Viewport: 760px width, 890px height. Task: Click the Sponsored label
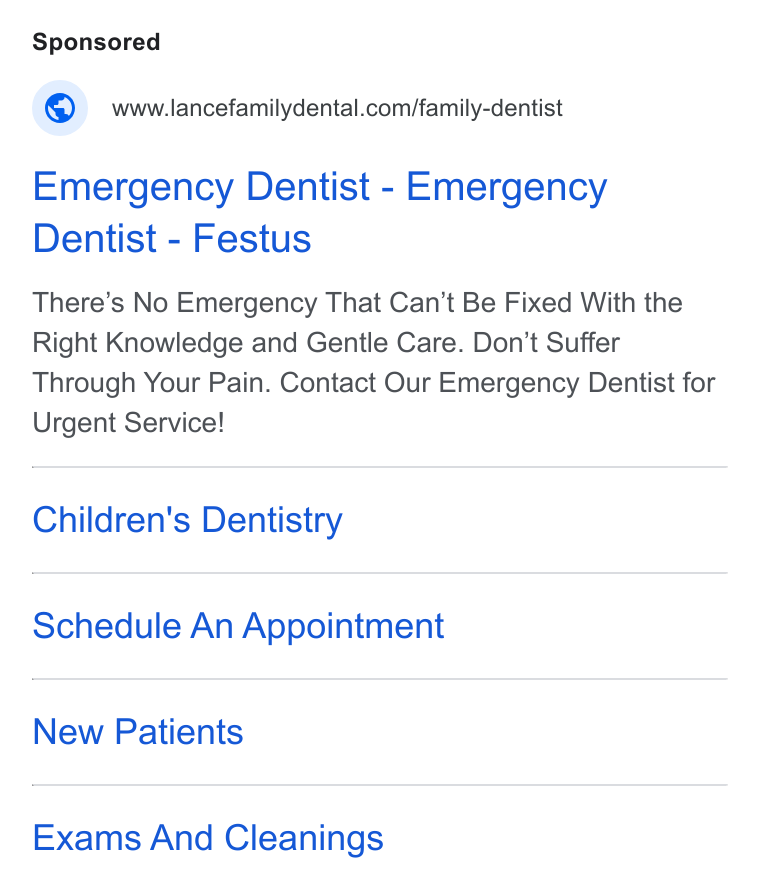pos(96,42)
